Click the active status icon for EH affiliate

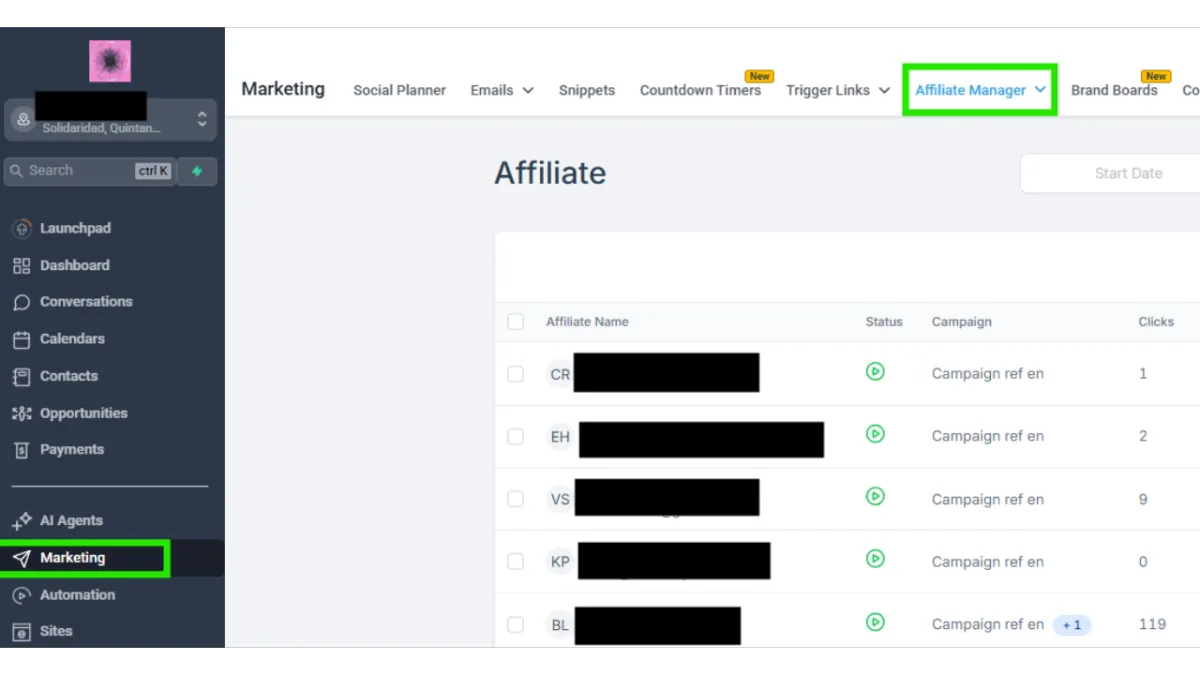875,434
